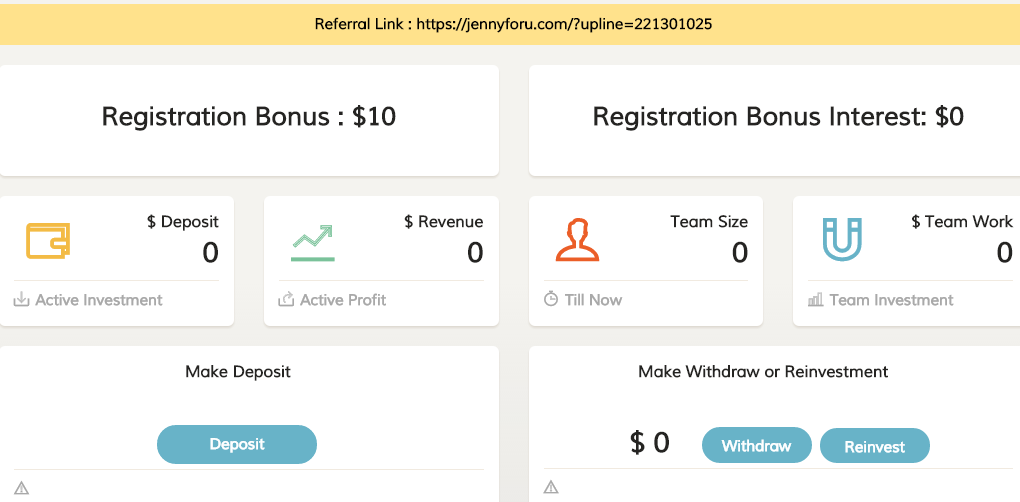Click the Till Now clock icon
This screenshot has width=1020, height=502.
click(551, 300)
